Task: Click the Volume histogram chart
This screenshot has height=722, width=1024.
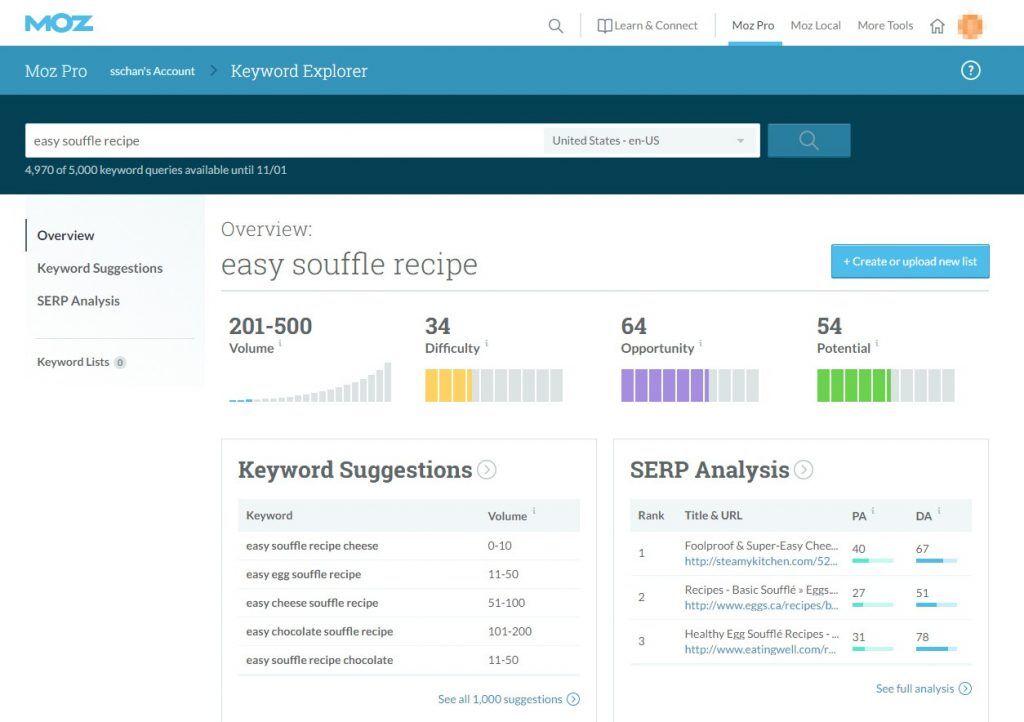Action: (x=310, y=382)
